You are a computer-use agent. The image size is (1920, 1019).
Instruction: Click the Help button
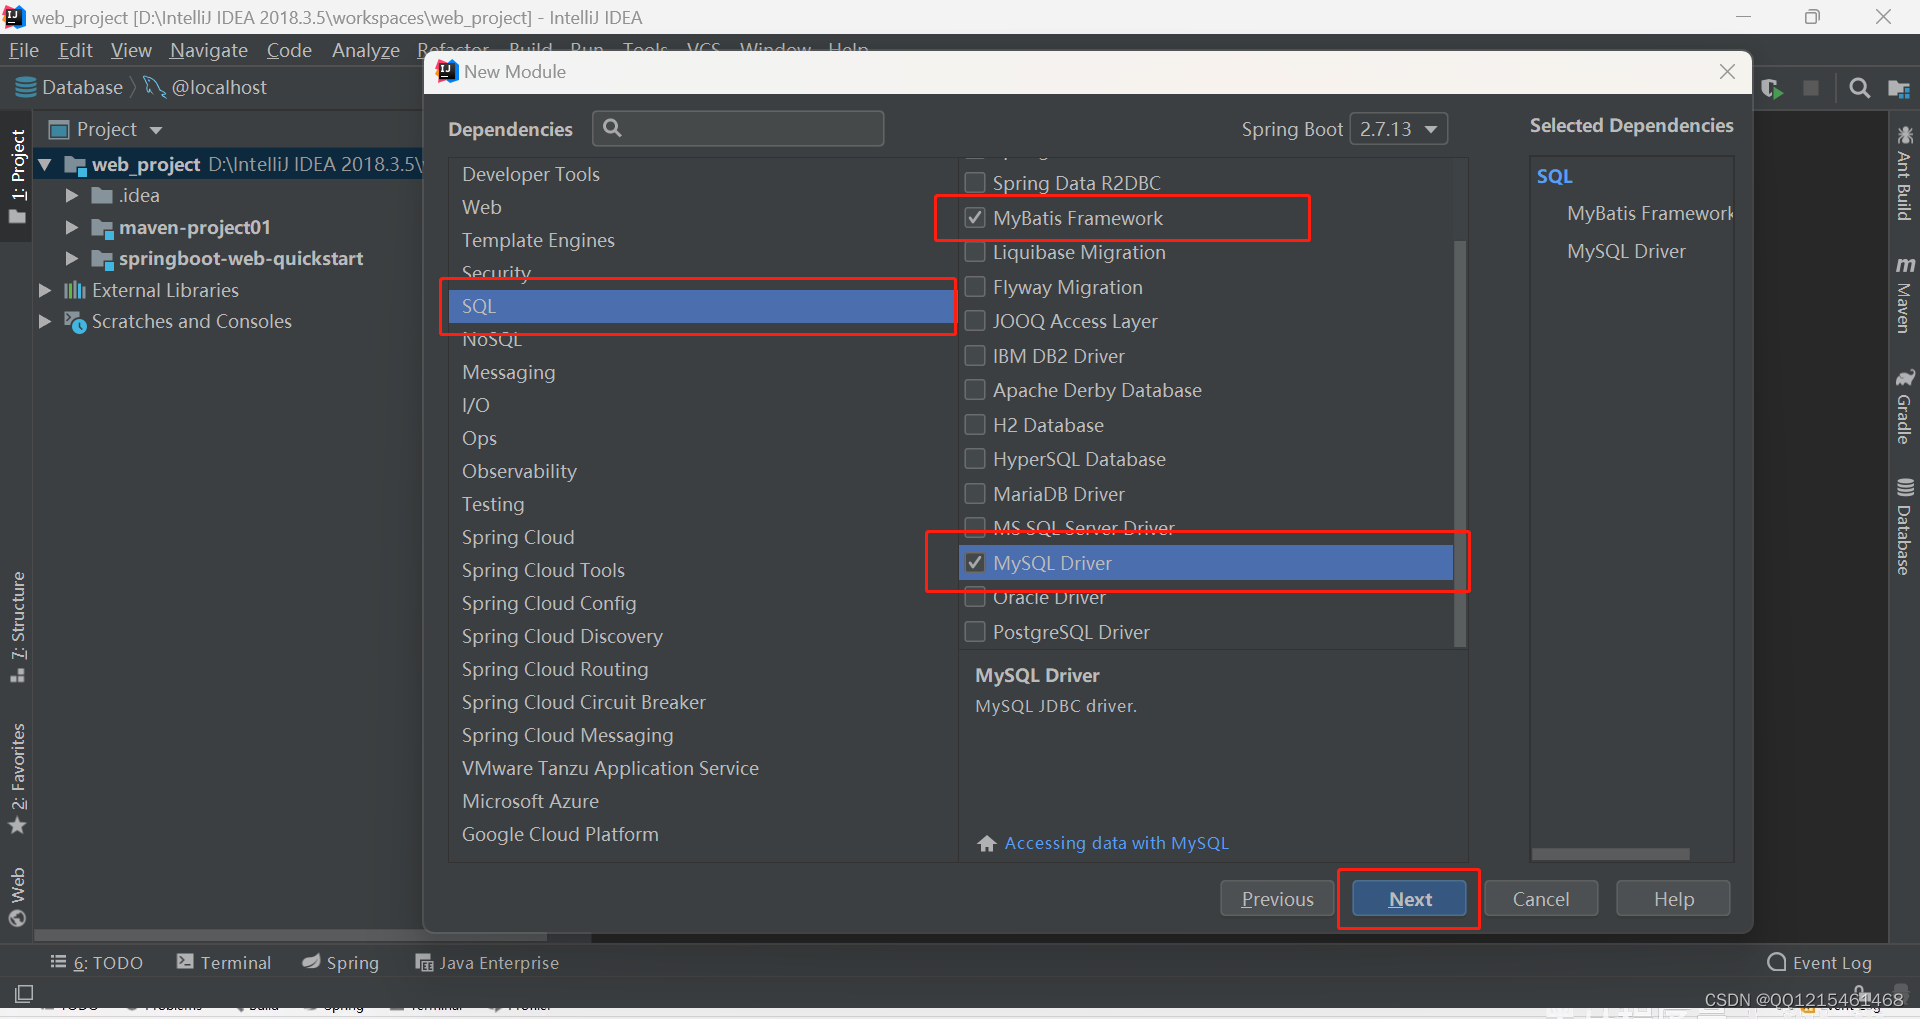coord(1673,899)
